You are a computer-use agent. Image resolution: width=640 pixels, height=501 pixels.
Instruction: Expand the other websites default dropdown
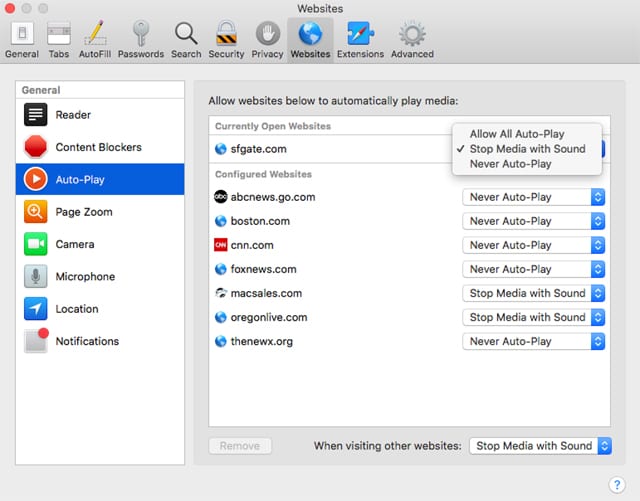pyautogui.click(x=540, y=446)
